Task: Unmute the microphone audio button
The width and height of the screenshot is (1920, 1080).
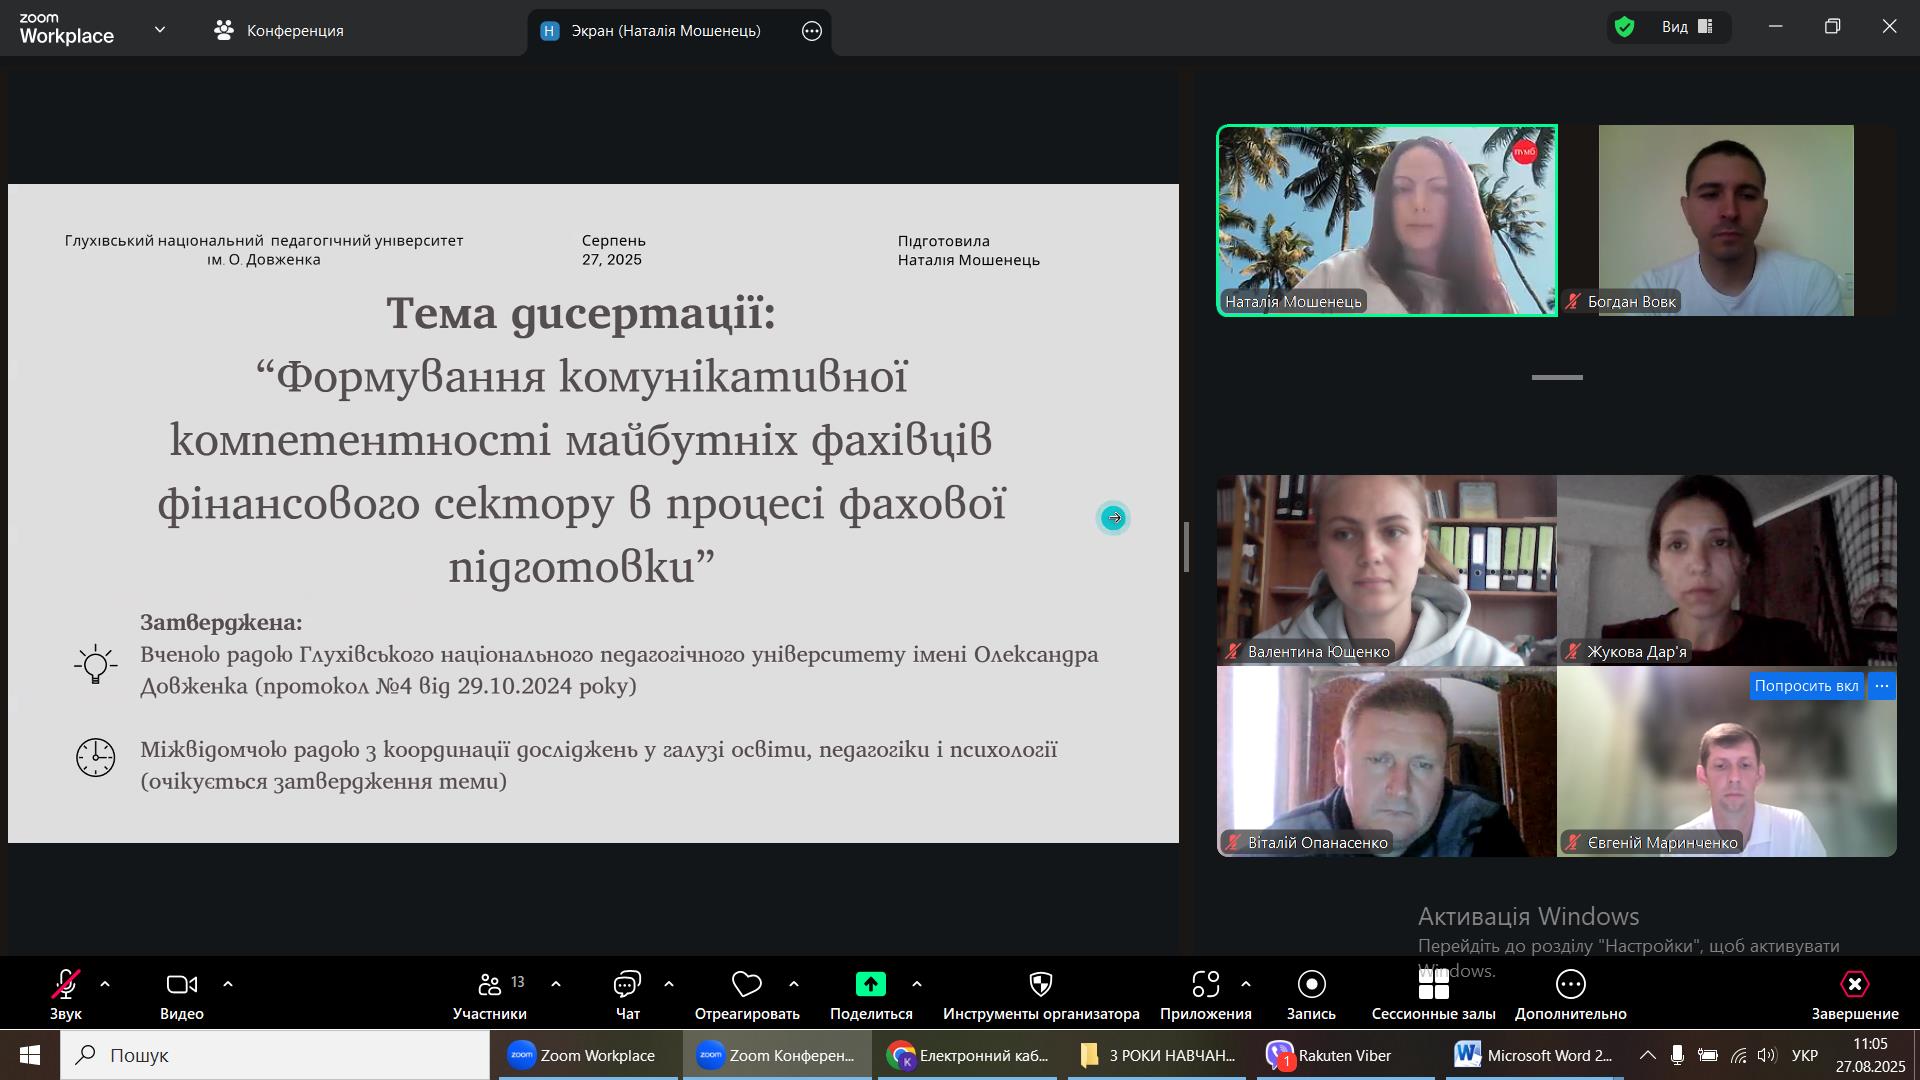Action: point(66,985)
